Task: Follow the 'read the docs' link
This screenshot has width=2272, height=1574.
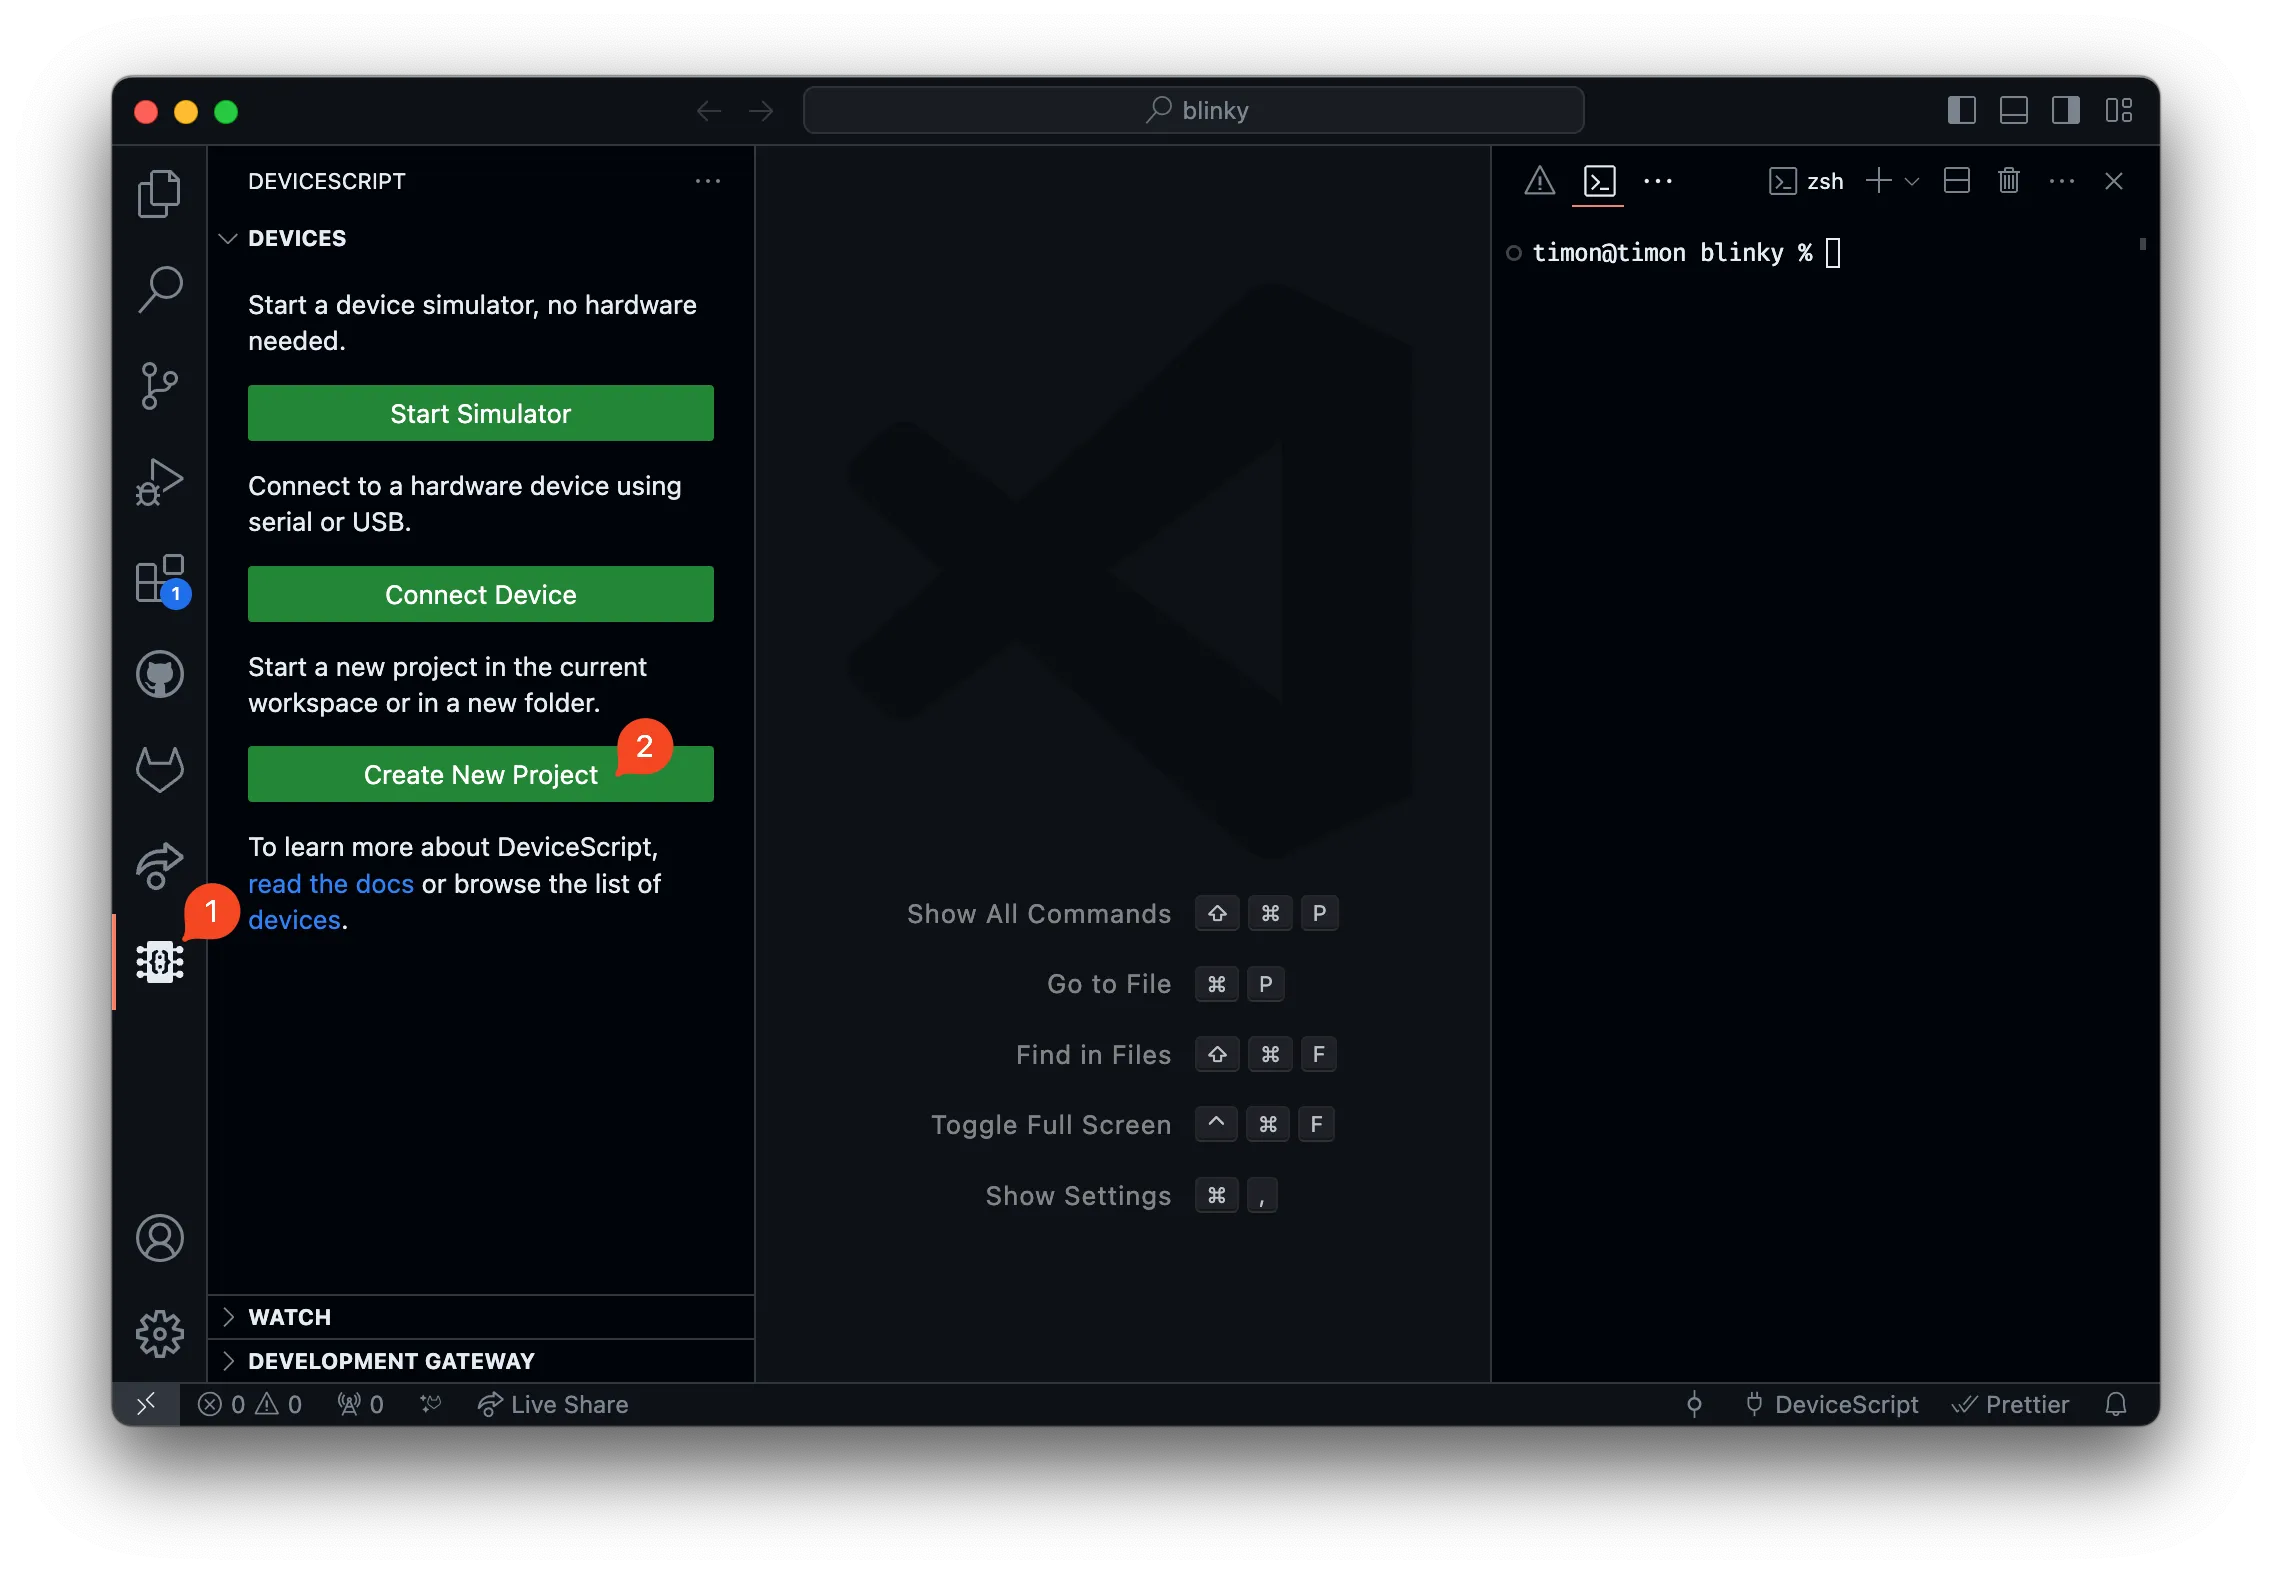Action: (330, 884)
